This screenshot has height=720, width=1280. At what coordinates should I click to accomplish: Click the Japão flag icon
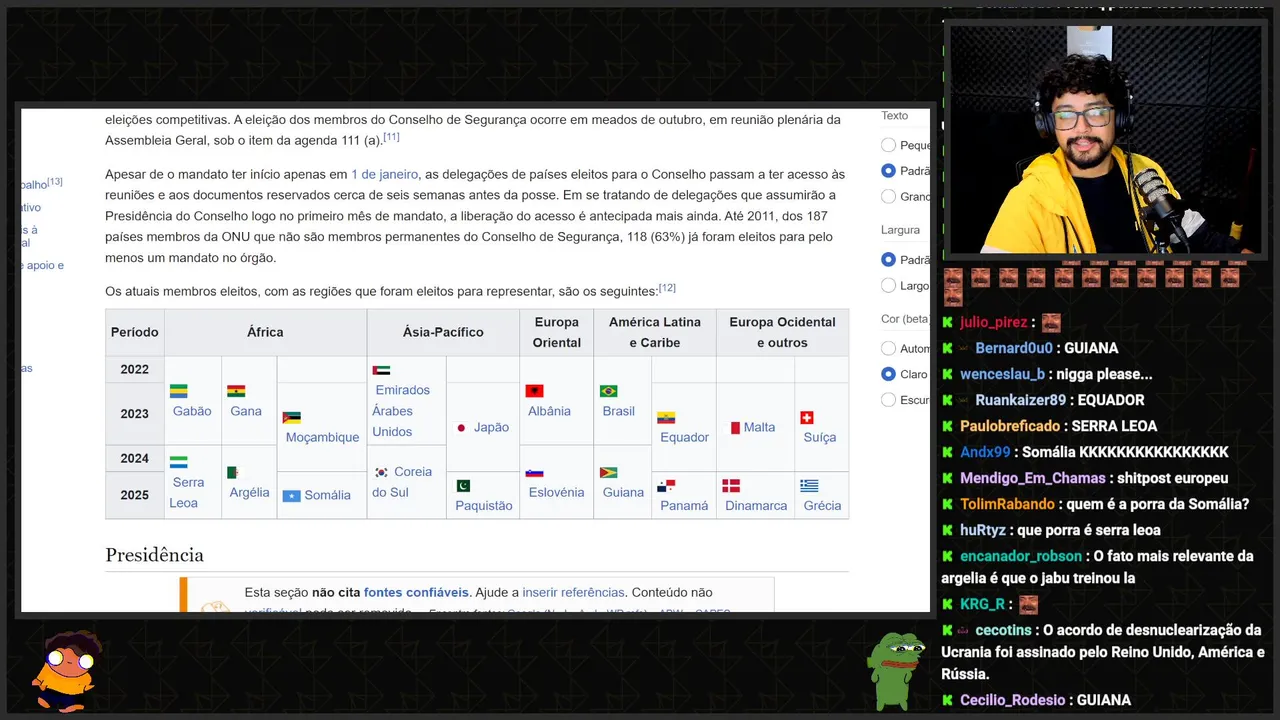click(461, 428)
